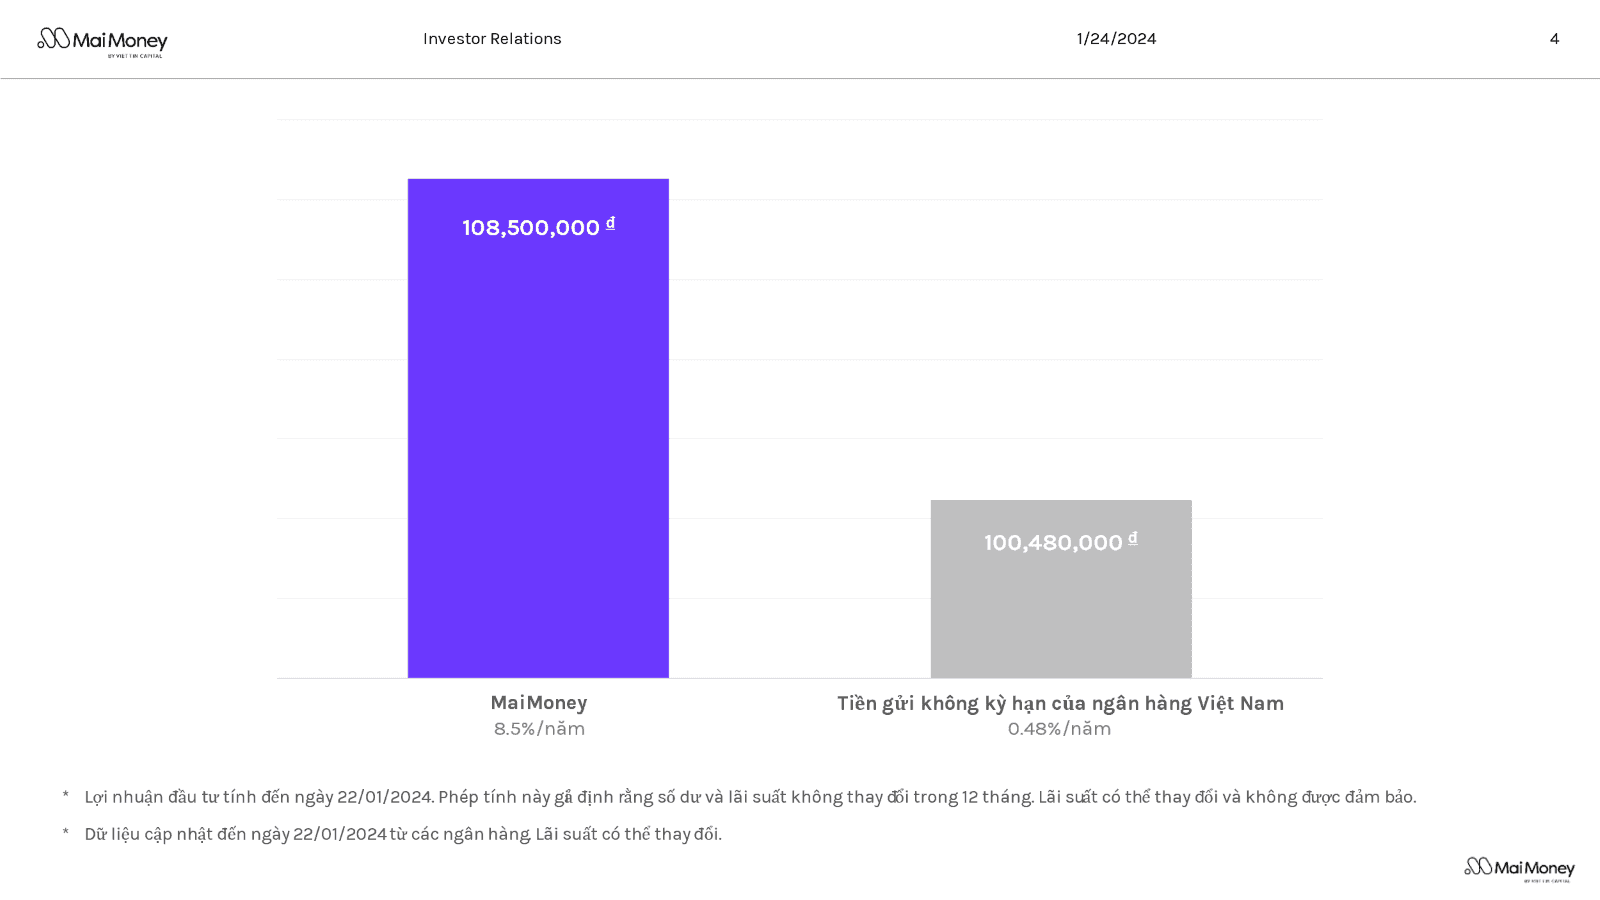
Task: Click the slide page number 4
Action: point(1554,39)
